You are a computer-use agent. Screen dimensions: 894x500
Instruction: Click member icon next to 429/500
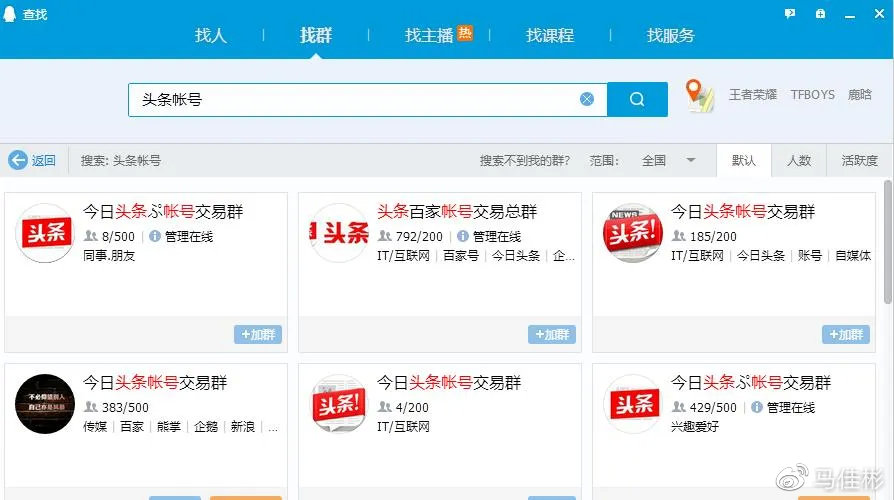pos(678,406)
